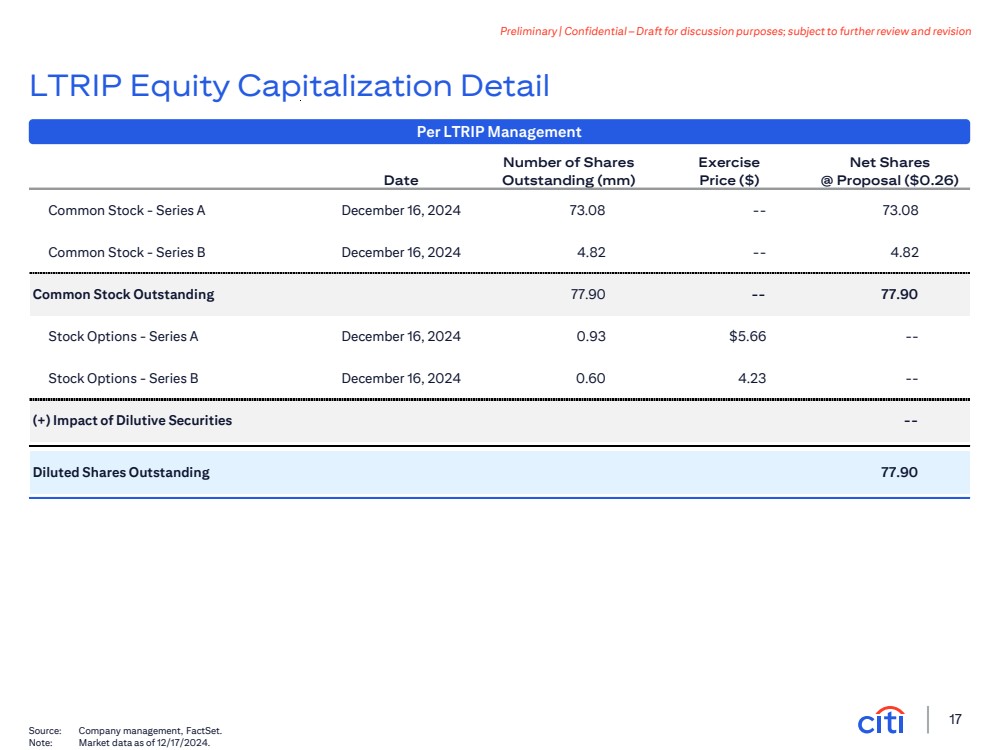
Task: Select the slide title 'LTRIP Equity Capitalization Detail'
Action: pyautogui.click(x=289, y=86)
